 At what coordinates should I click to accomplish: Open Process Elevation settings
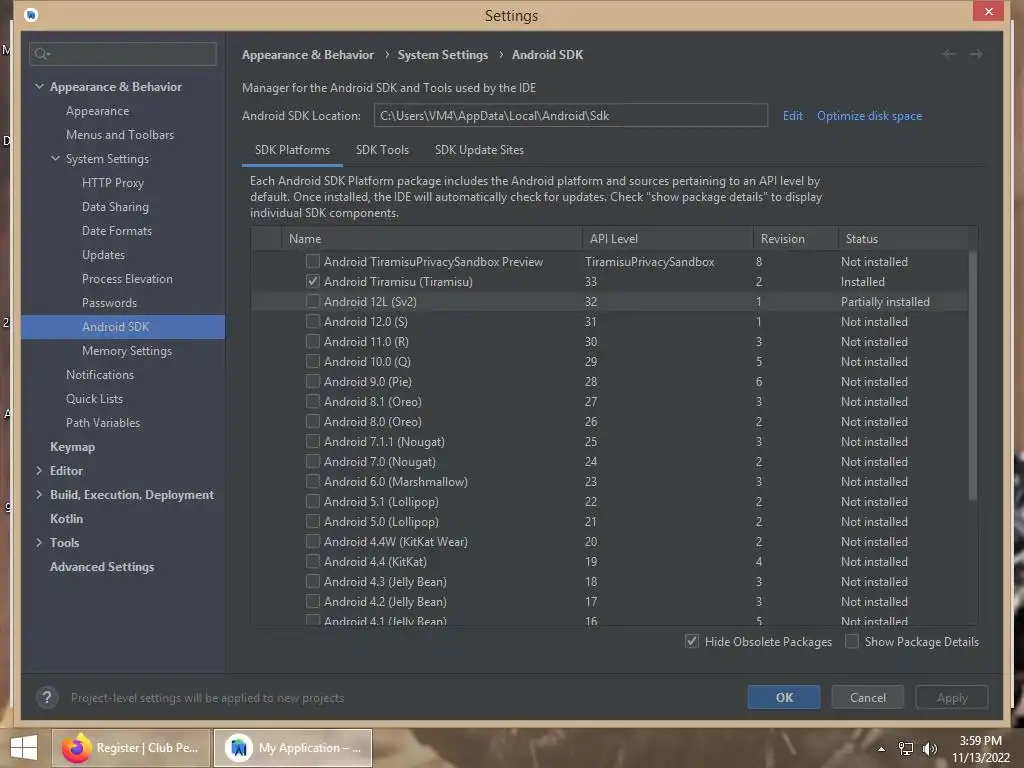coord(127,278)
